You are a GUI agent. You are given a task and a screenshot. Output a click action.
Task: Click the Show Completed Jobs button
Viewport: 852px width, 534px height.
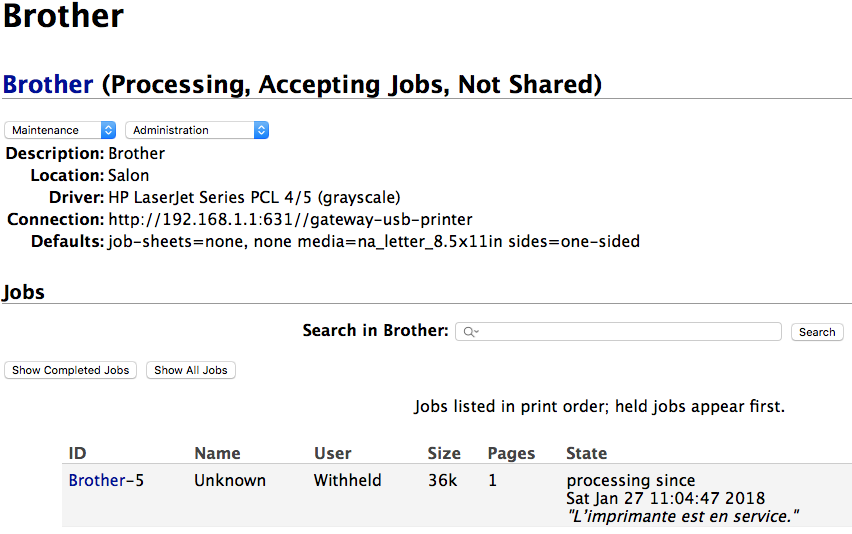pyautogui.click(x=71, y=370)
